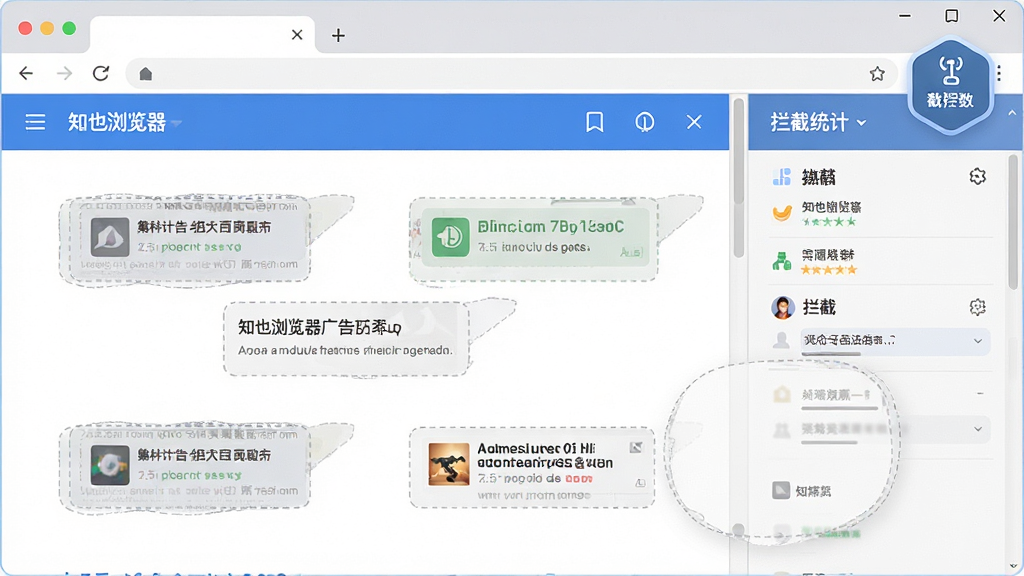Viewport: 1024px width, 576px height.
Task: Open settings gear in first sidebar section
Action: click(x=977, y=176)
